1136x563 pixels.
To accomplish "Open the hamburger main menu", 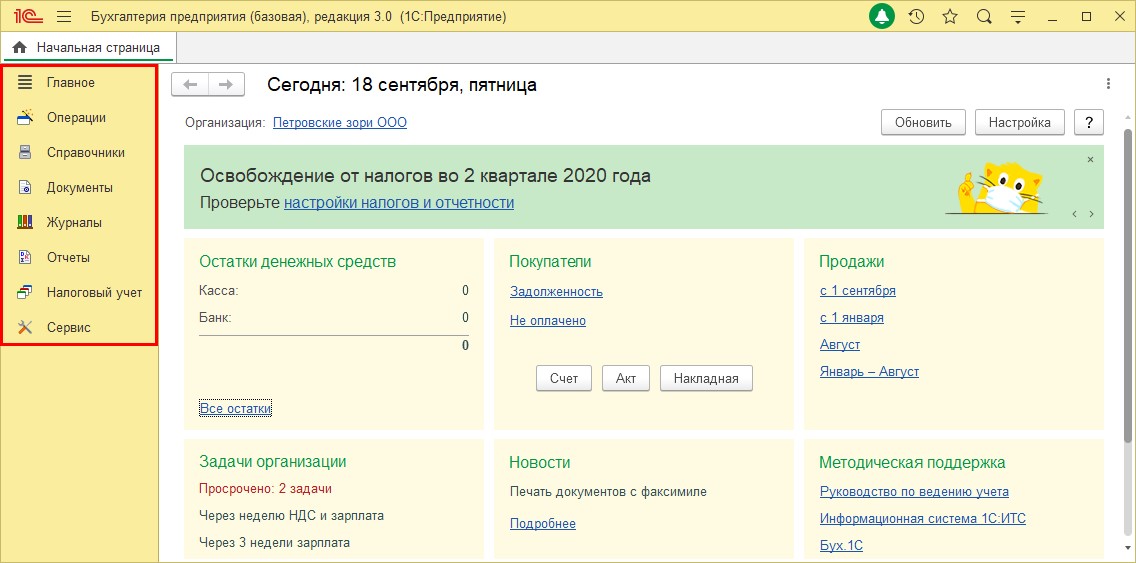I will pos(63,17).
